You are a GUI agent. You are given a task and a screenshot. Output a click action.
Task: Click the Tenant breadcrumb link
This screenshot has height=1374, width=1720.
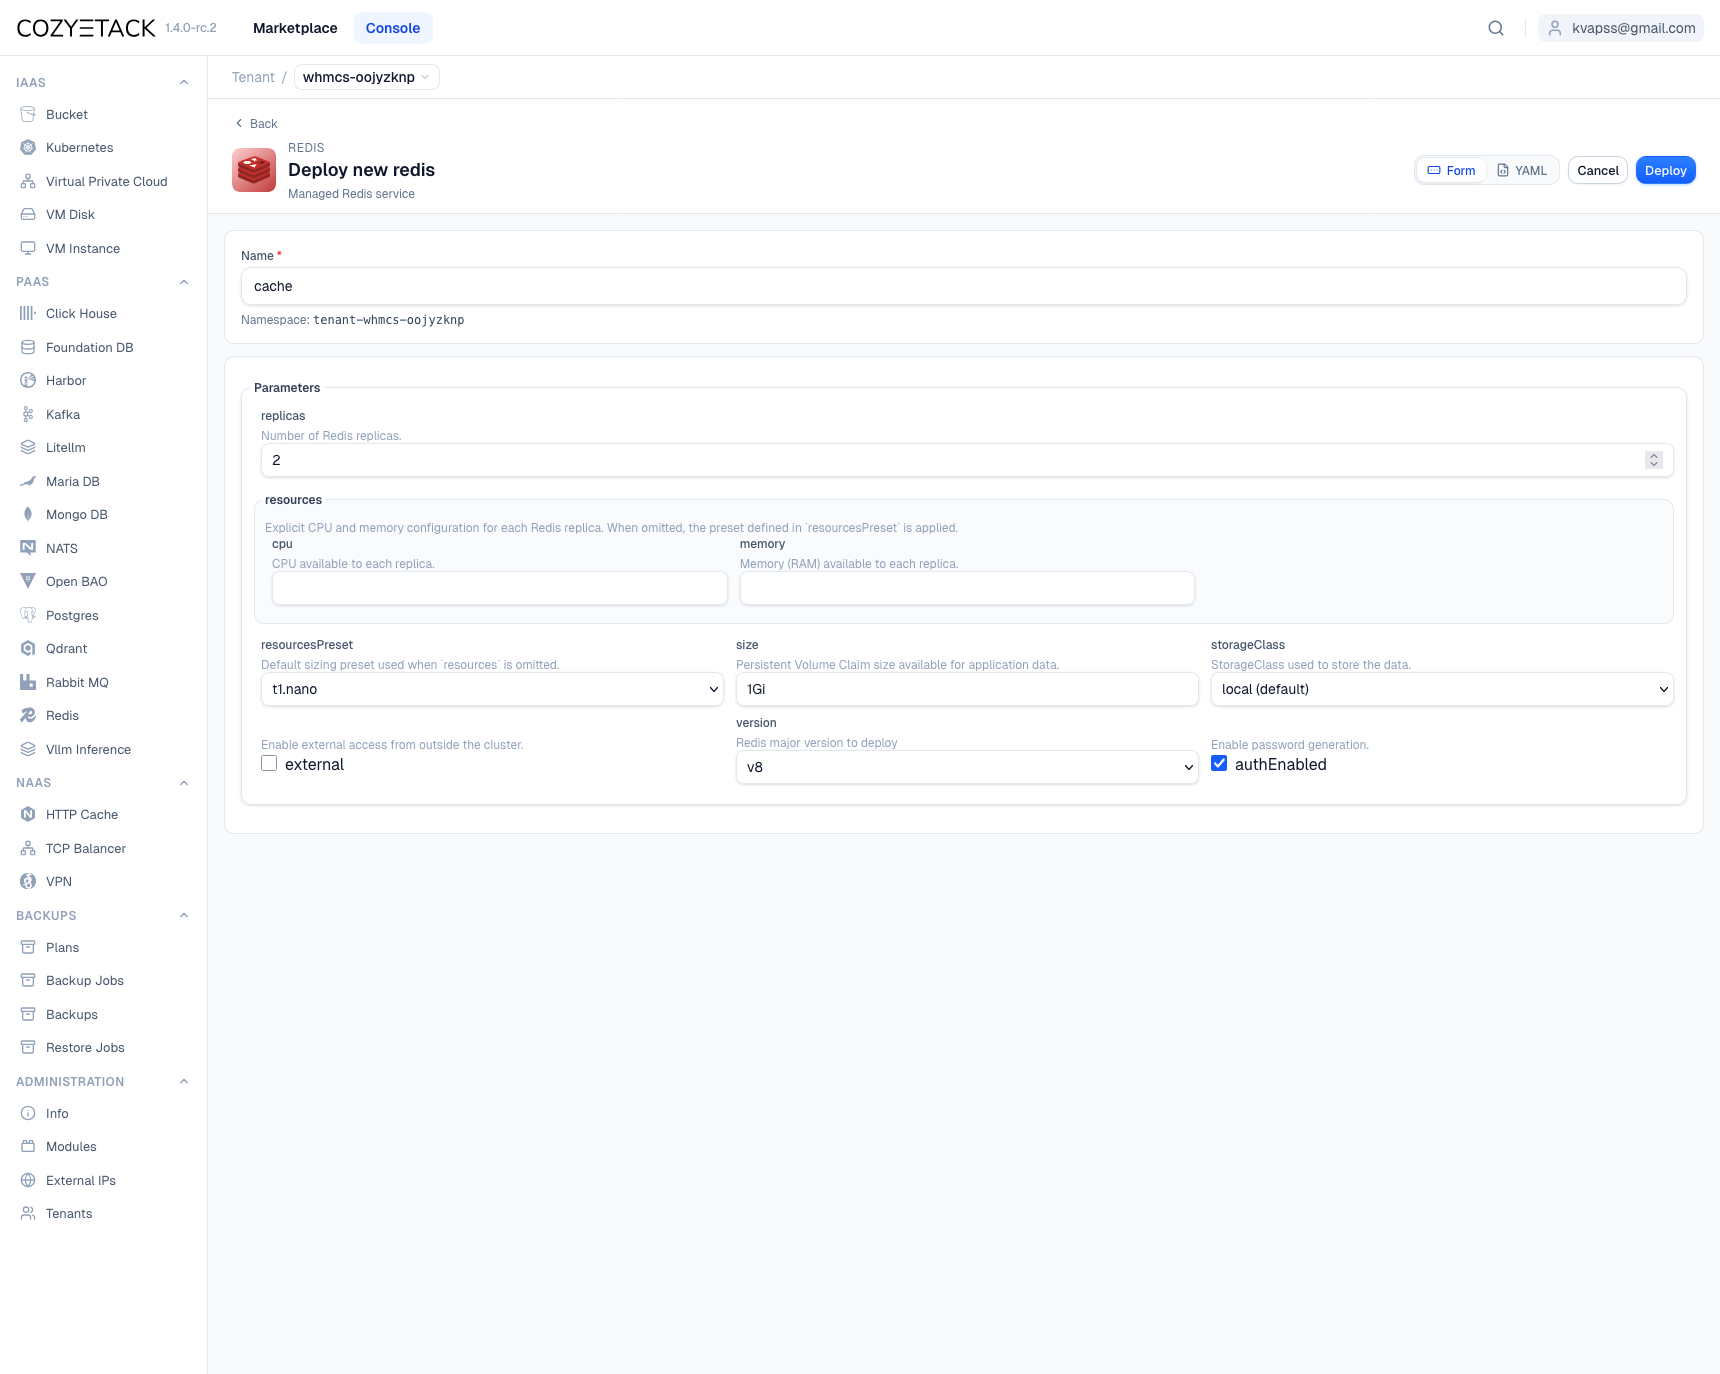click(x=253, y=77)
